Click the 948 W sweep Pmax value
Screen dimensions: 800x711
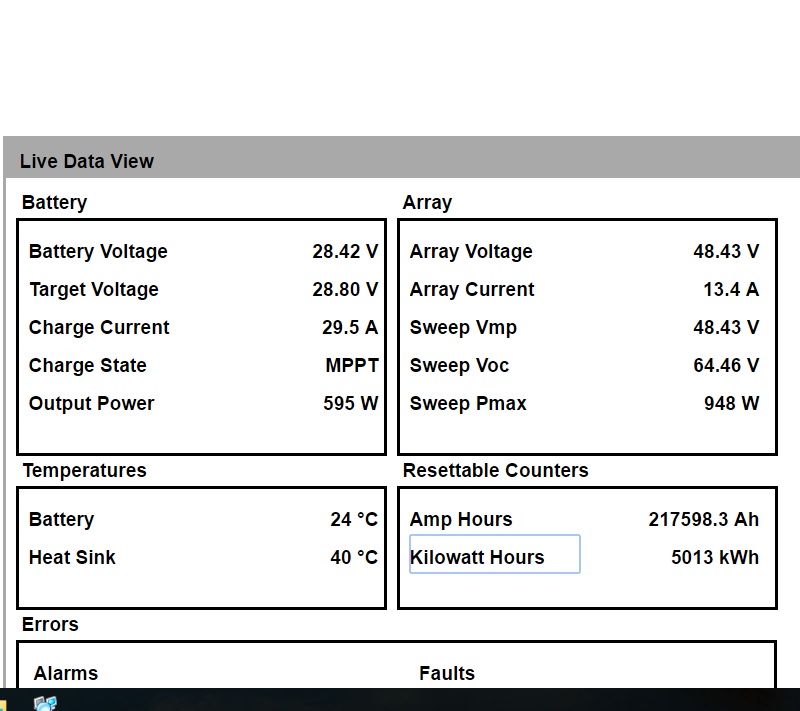pyautogui.click(x=732, y=403)
